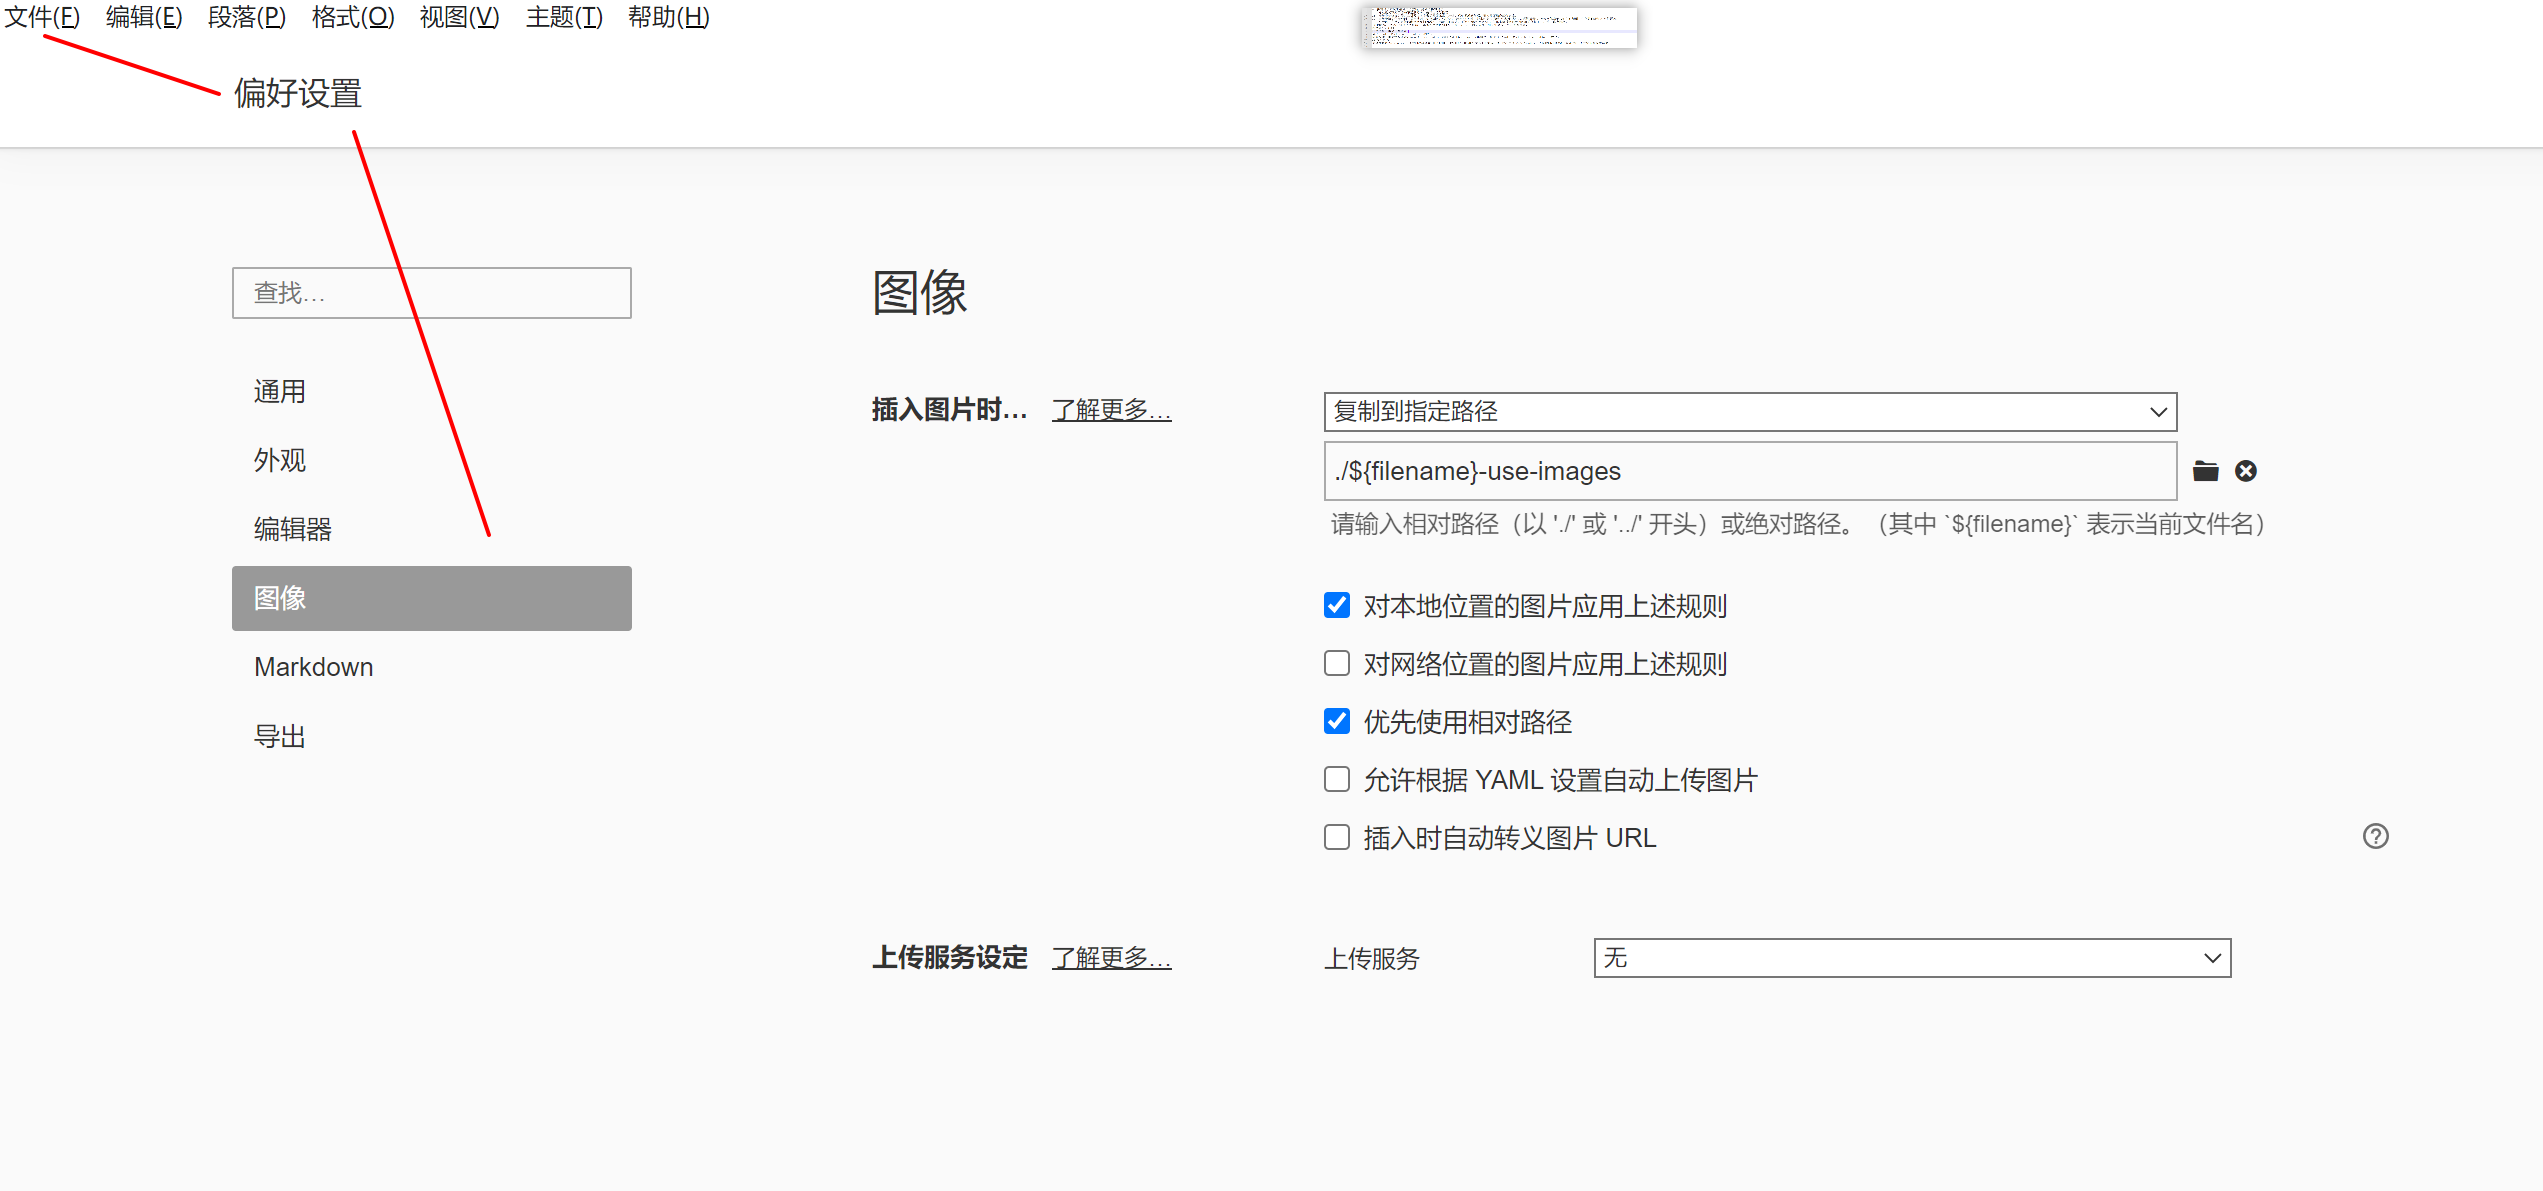Click the clear path X icon

click(2245, 471)
